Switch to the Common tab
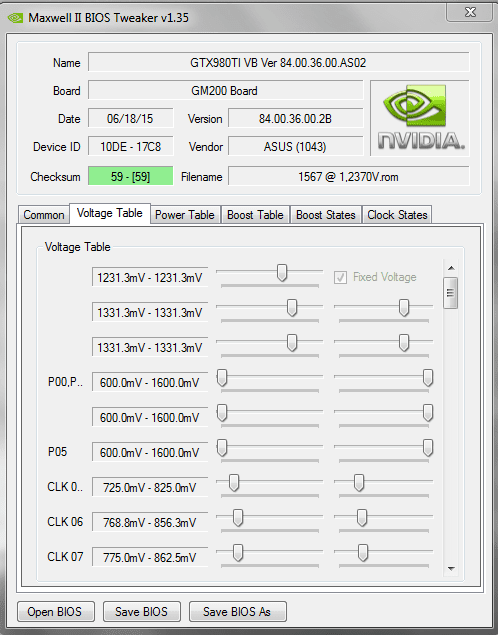Screen dimensions: 498x635 [43, 215]
